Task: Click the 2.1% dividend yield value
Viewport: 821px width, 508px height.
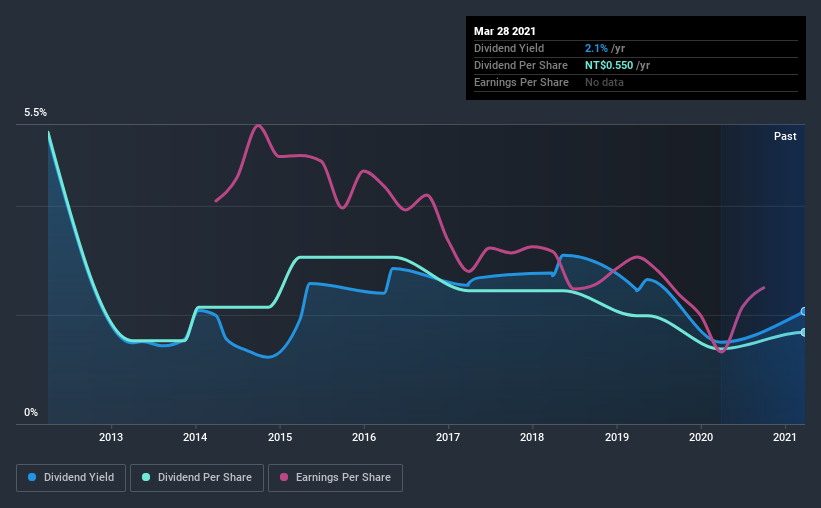Action: (x=596, y=48)
